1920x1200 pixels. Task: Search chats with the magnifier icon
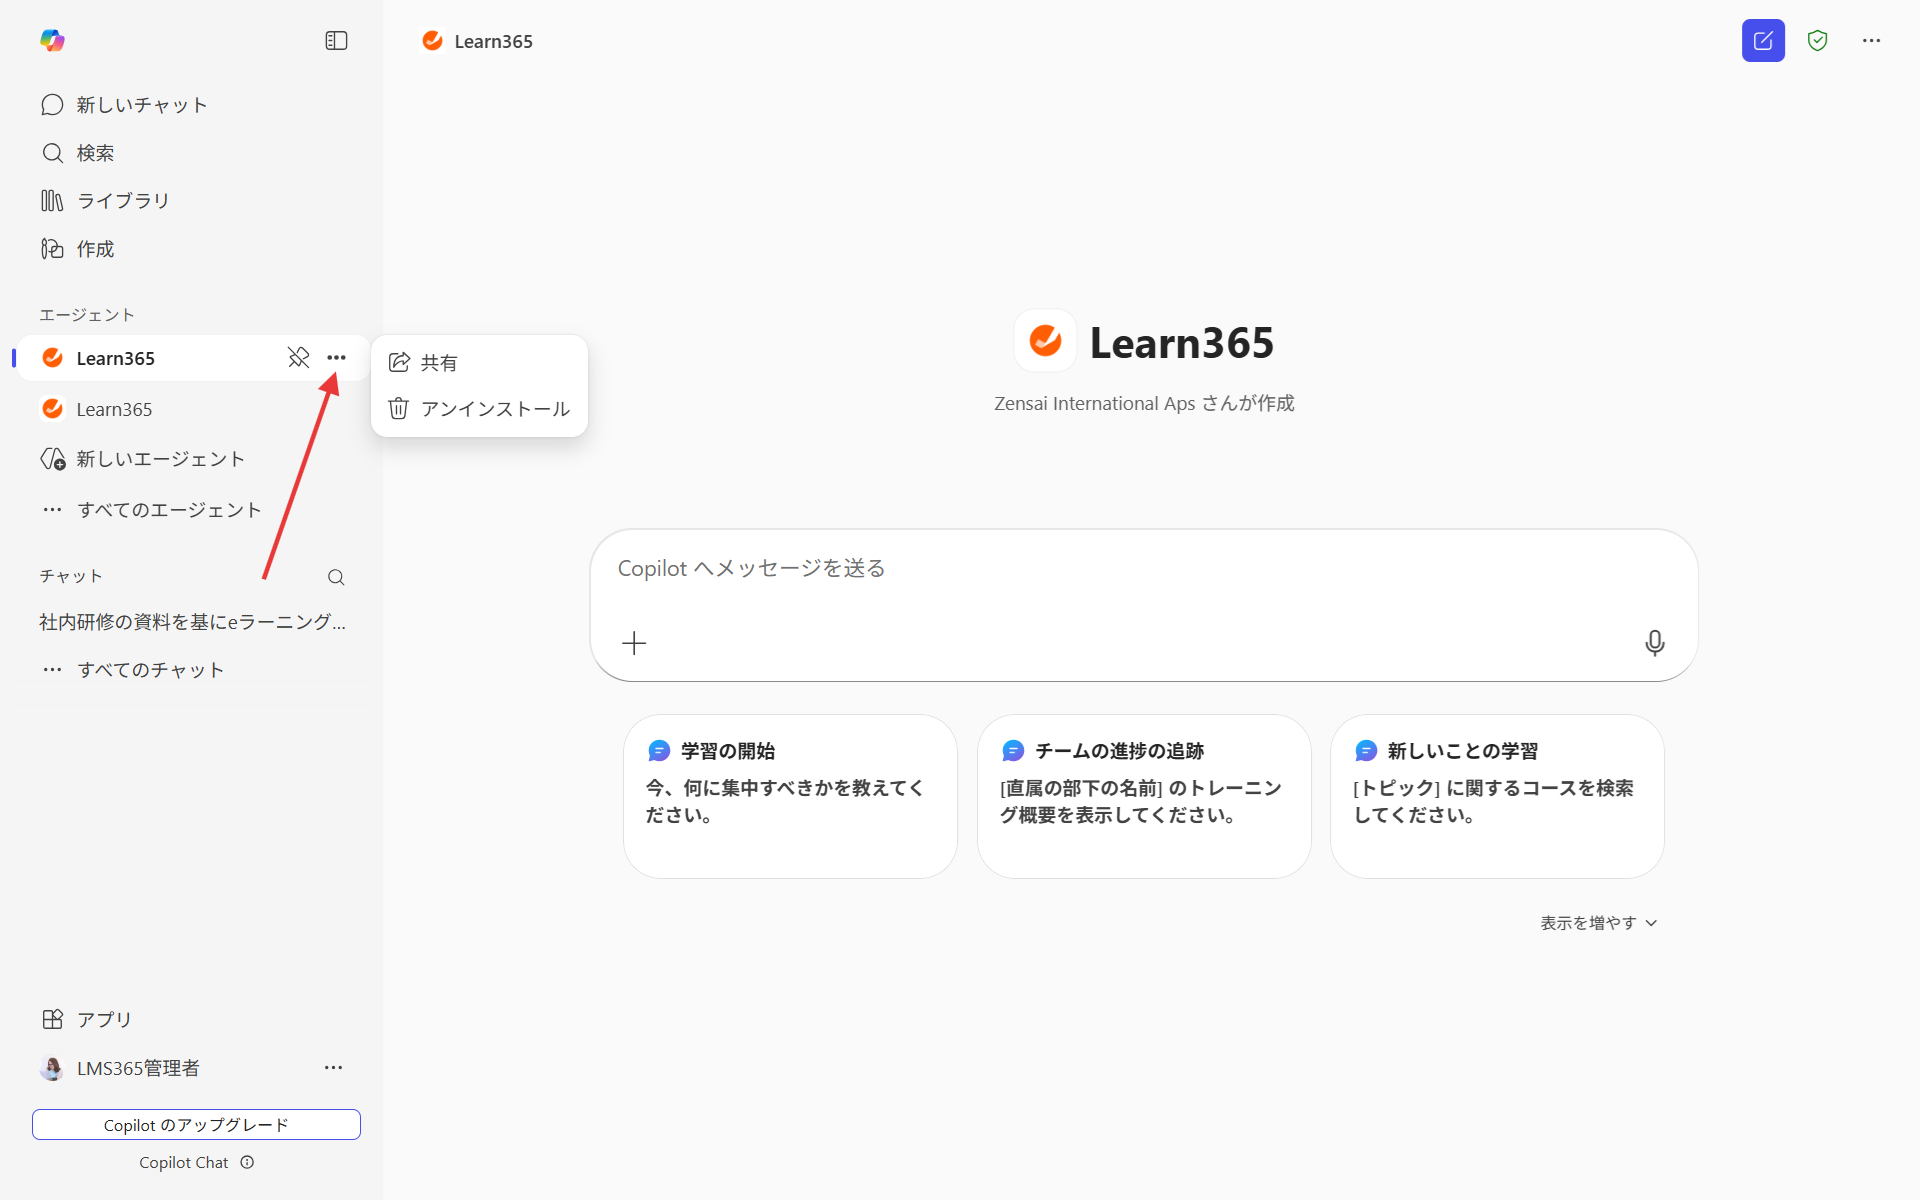pyautogui.click(x=336, y=577)
